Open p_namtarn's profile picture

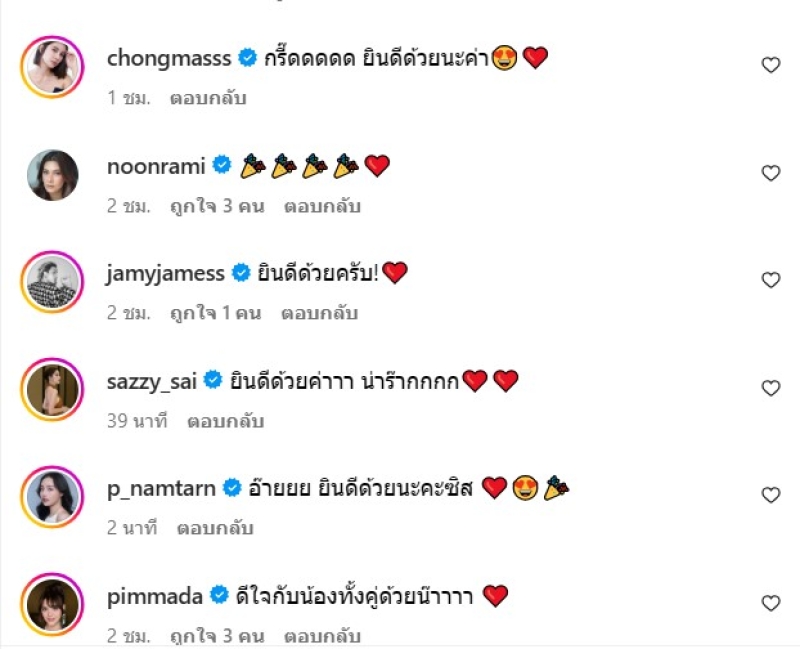coord(53,496)
